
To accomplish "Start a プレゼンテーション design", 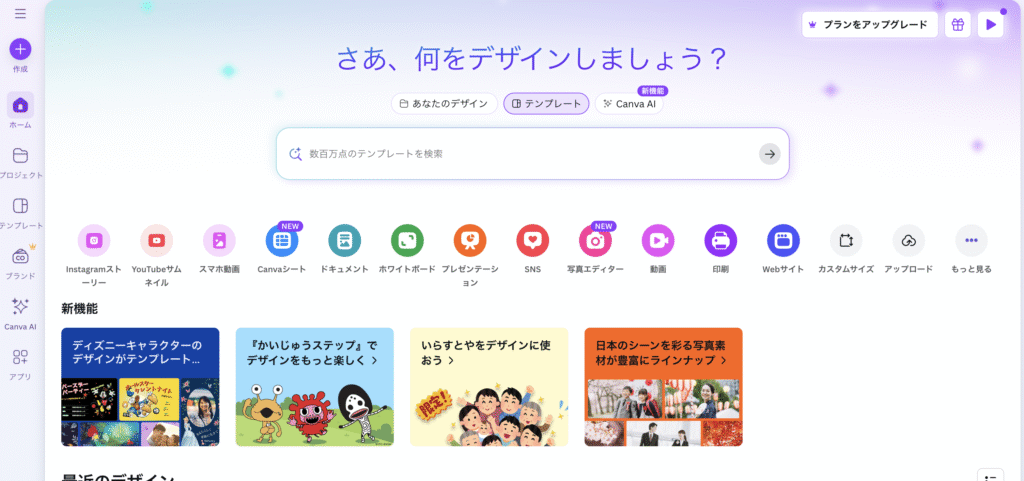I will coord(470,241).
